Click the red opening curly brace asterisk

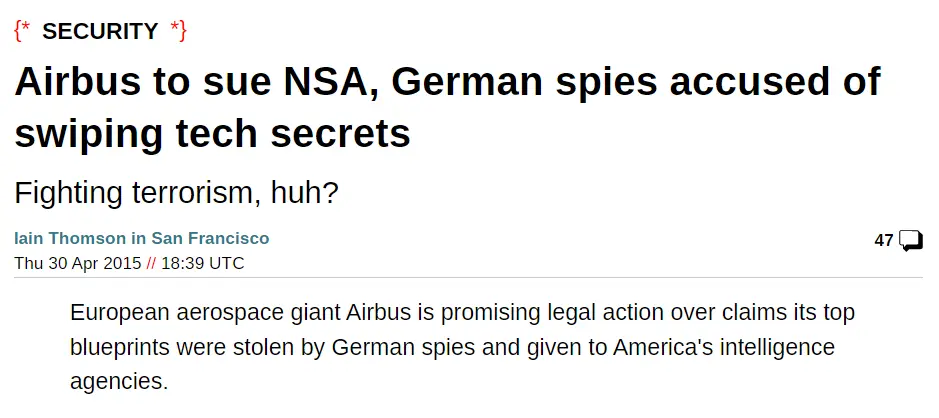click(23, 30)
